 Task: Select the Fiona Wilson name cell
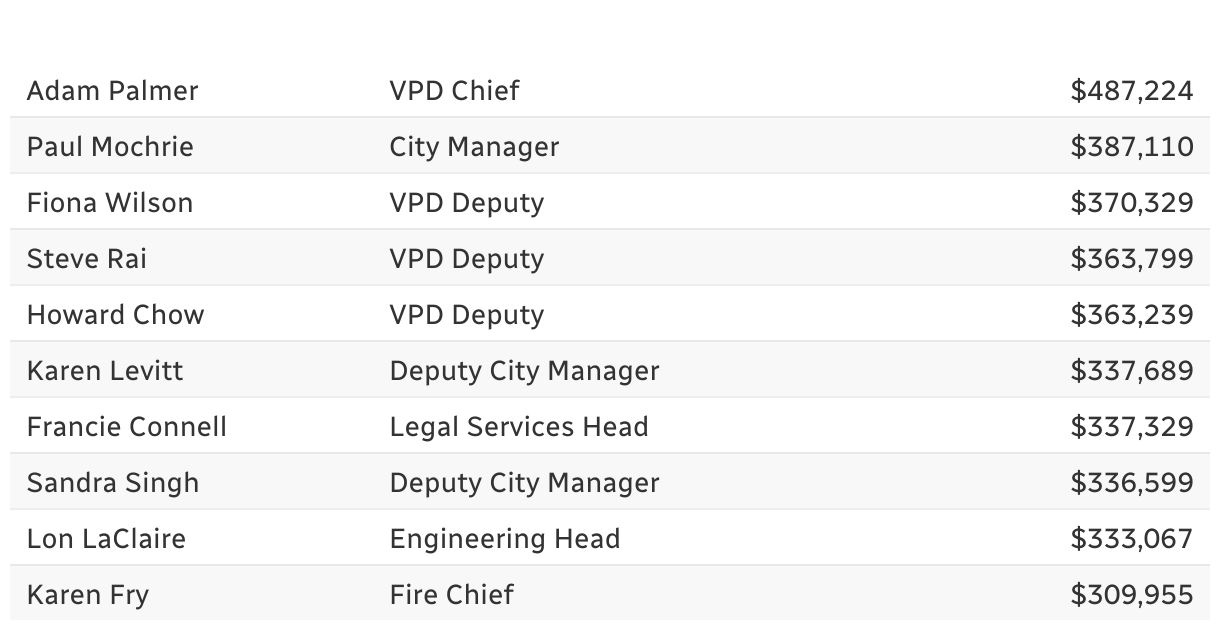click(110, 203)
